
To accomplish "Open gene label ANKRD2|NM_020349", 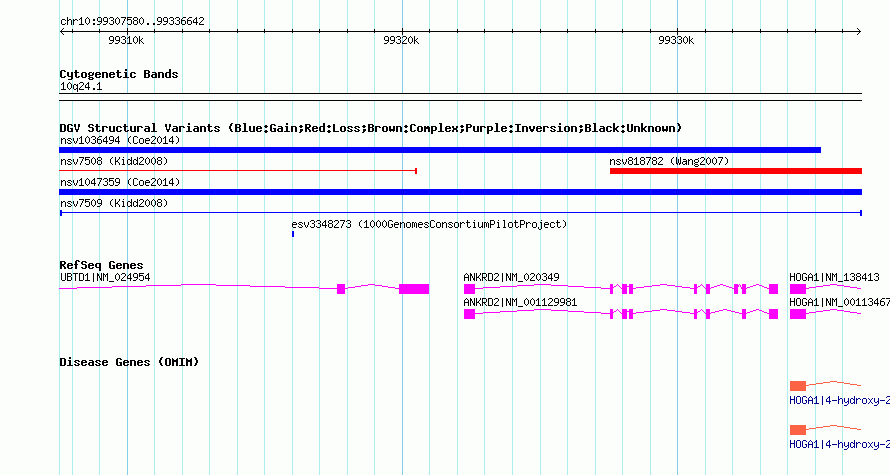I will pyautogui.click(x=511, y=277).
